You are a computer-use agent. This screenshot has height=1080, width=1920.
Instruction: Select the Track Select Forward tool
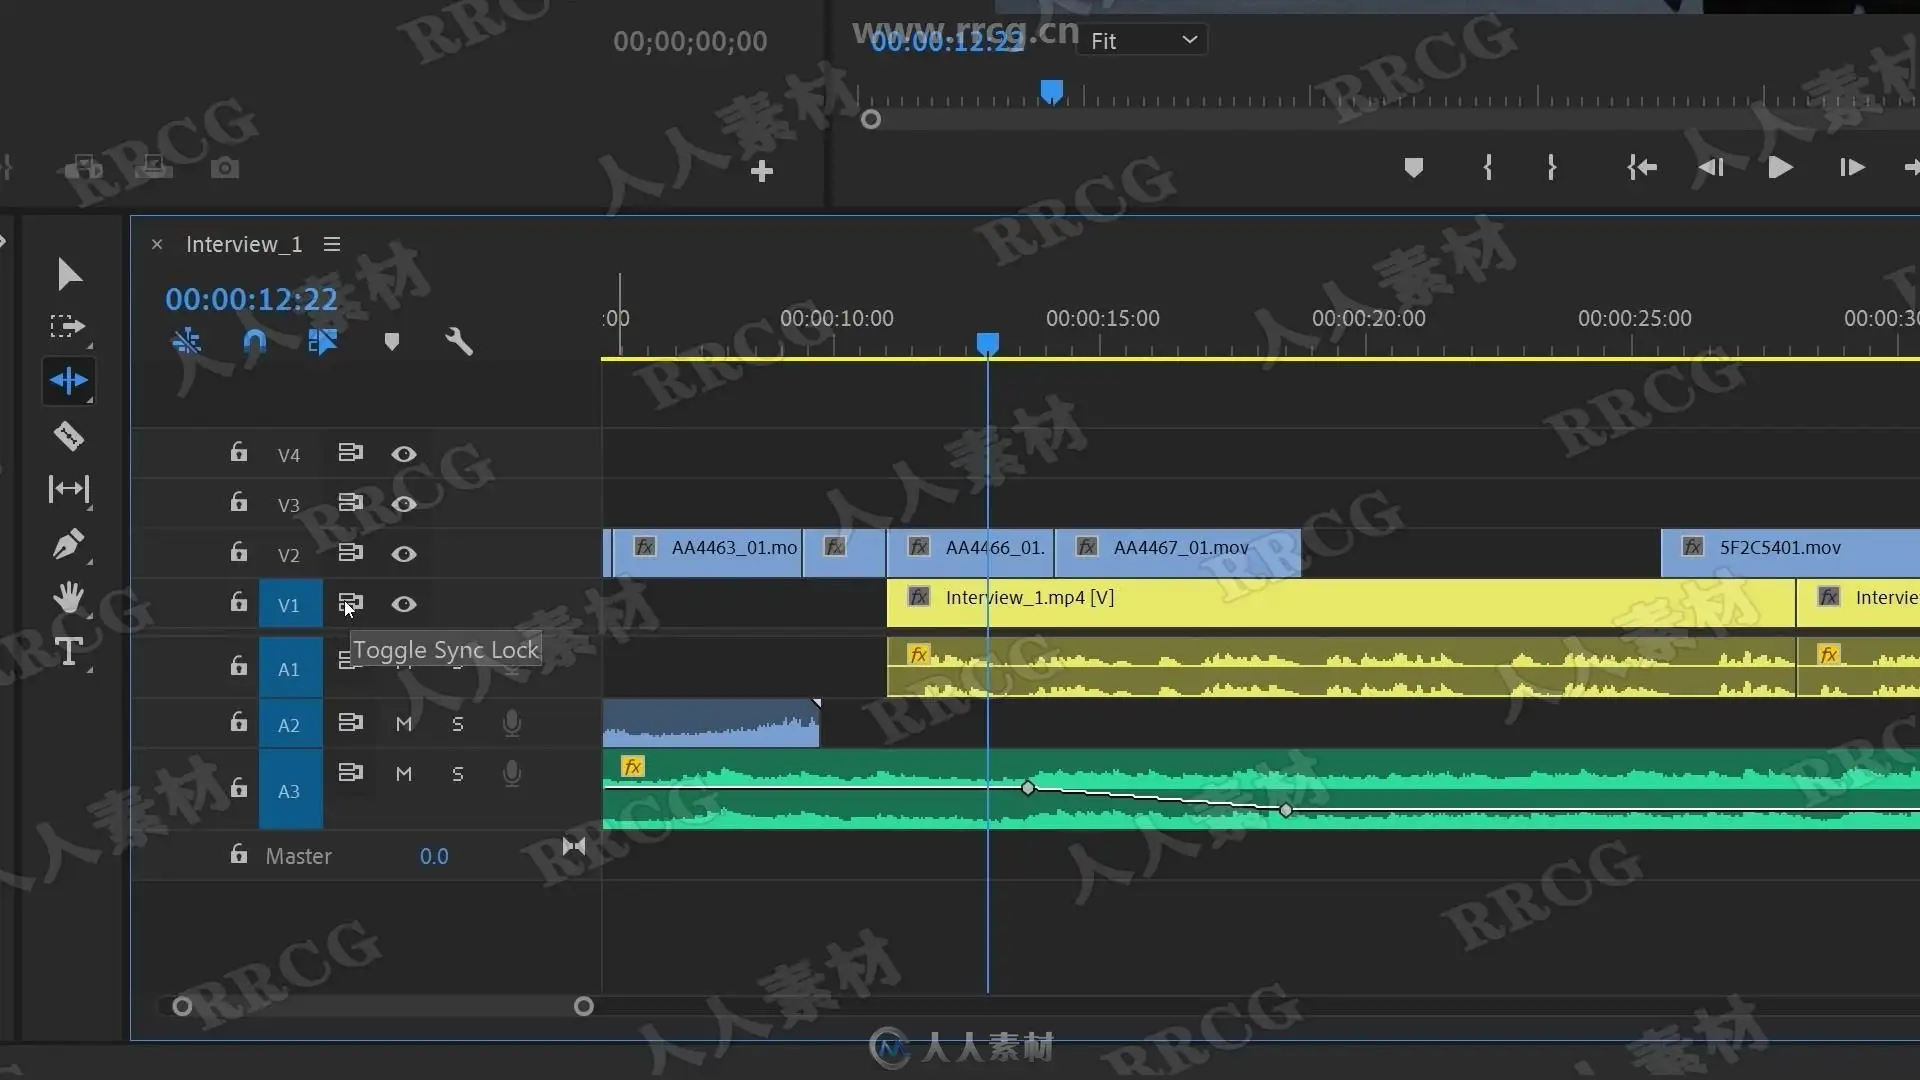[x=68, y=326]
